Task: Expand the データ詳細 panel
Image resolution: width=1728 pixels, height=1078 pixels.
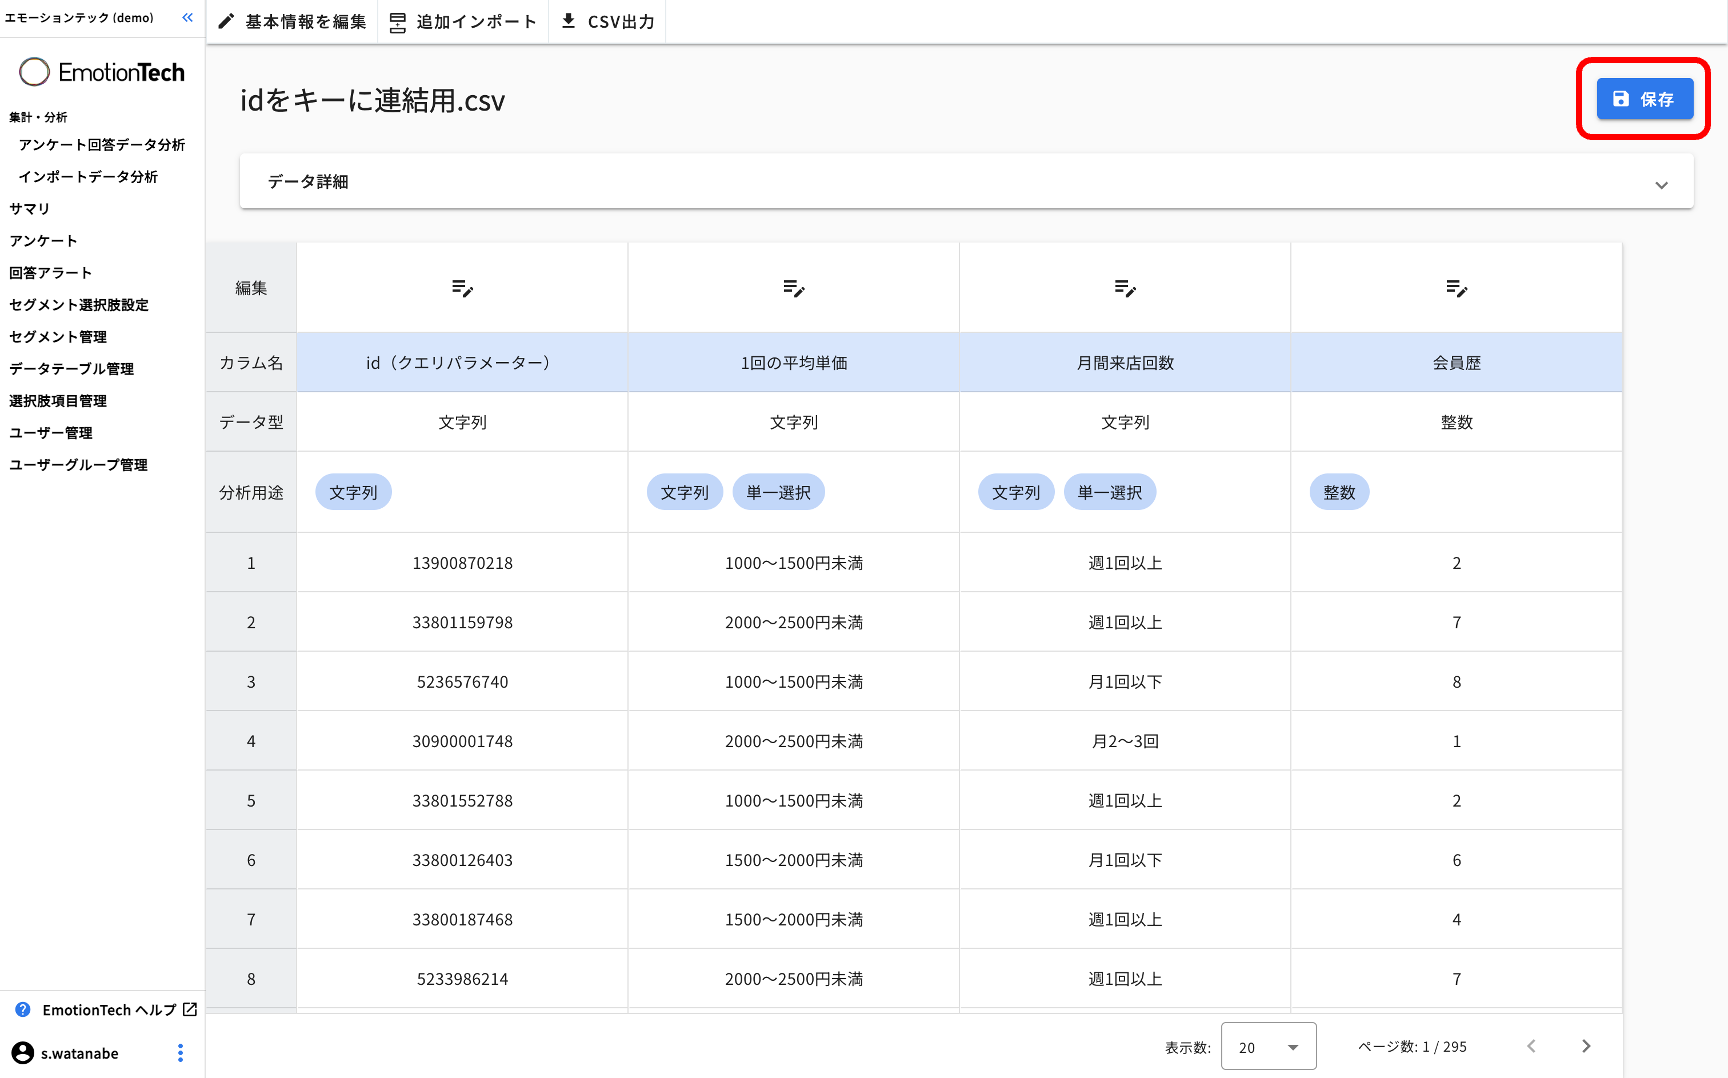Action: (1661, 184)
